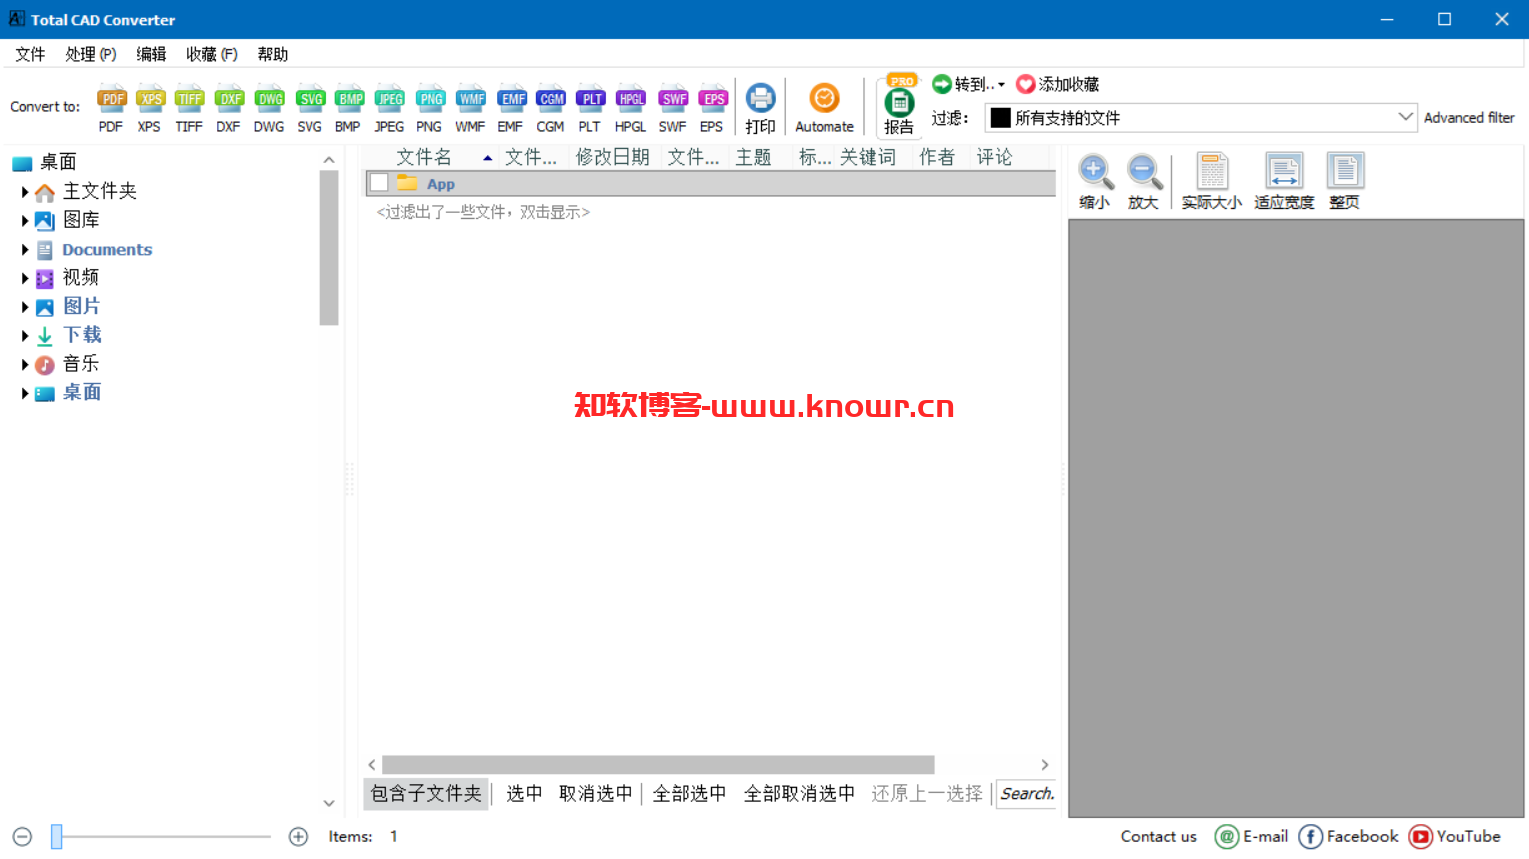Click 添加收藏 button
This screenshot has width=1529, height=859.
1058,84
